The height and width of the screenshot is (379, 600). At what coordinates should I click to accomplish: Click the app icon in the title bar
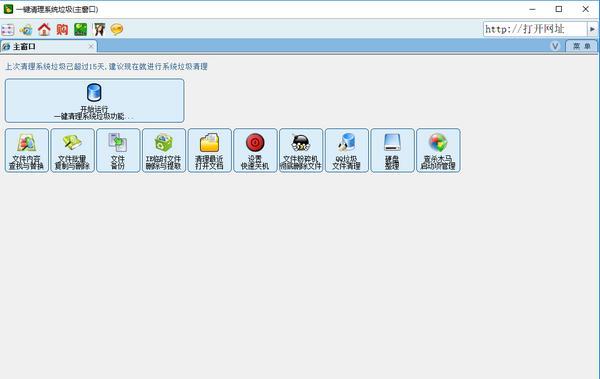8,9
